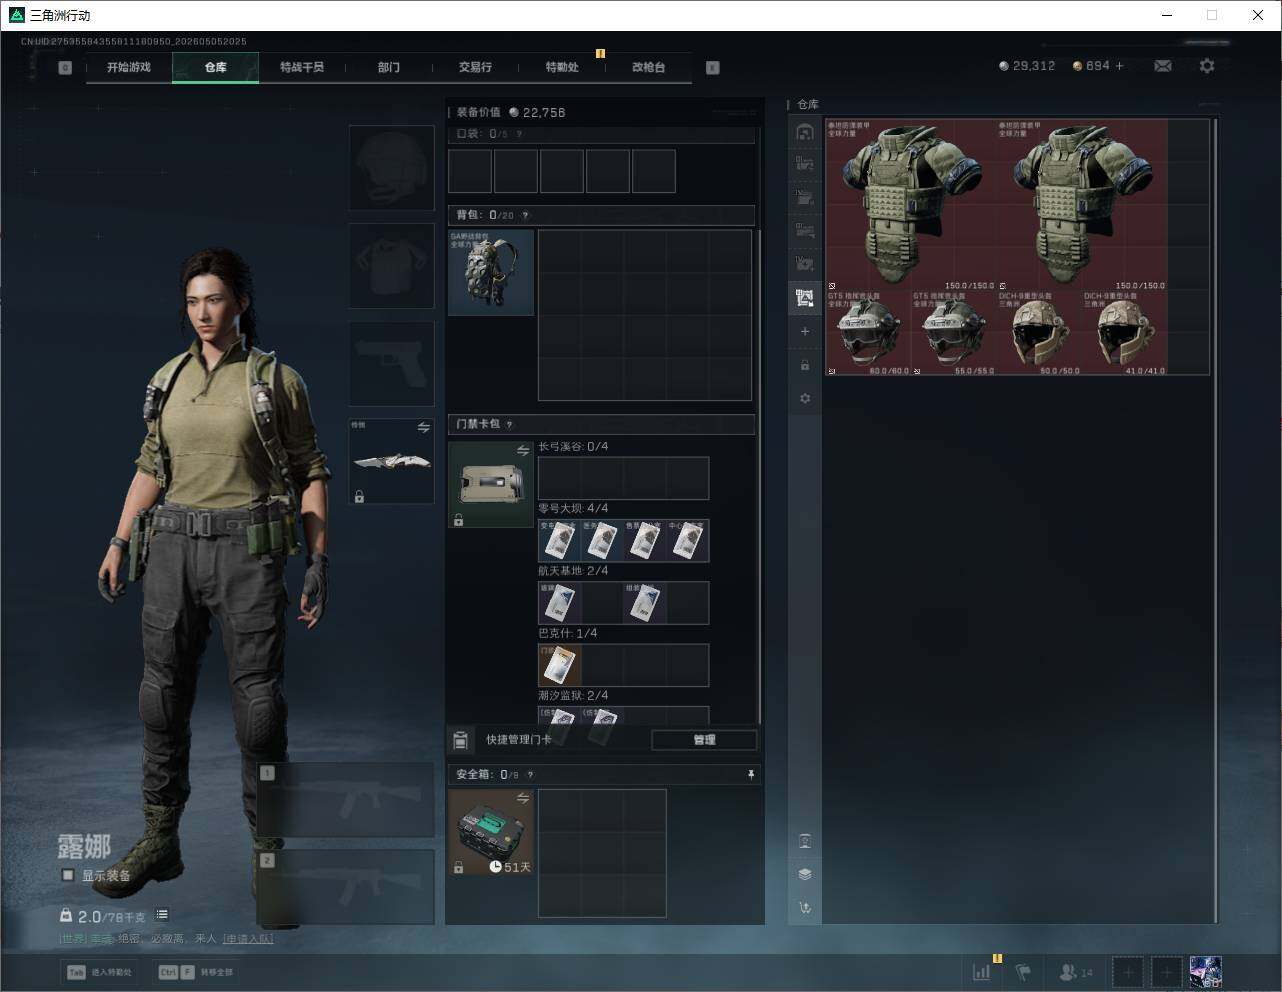Select the 仓库 tab
This screenshot has height=992, width=1282.
coord(215,67)
